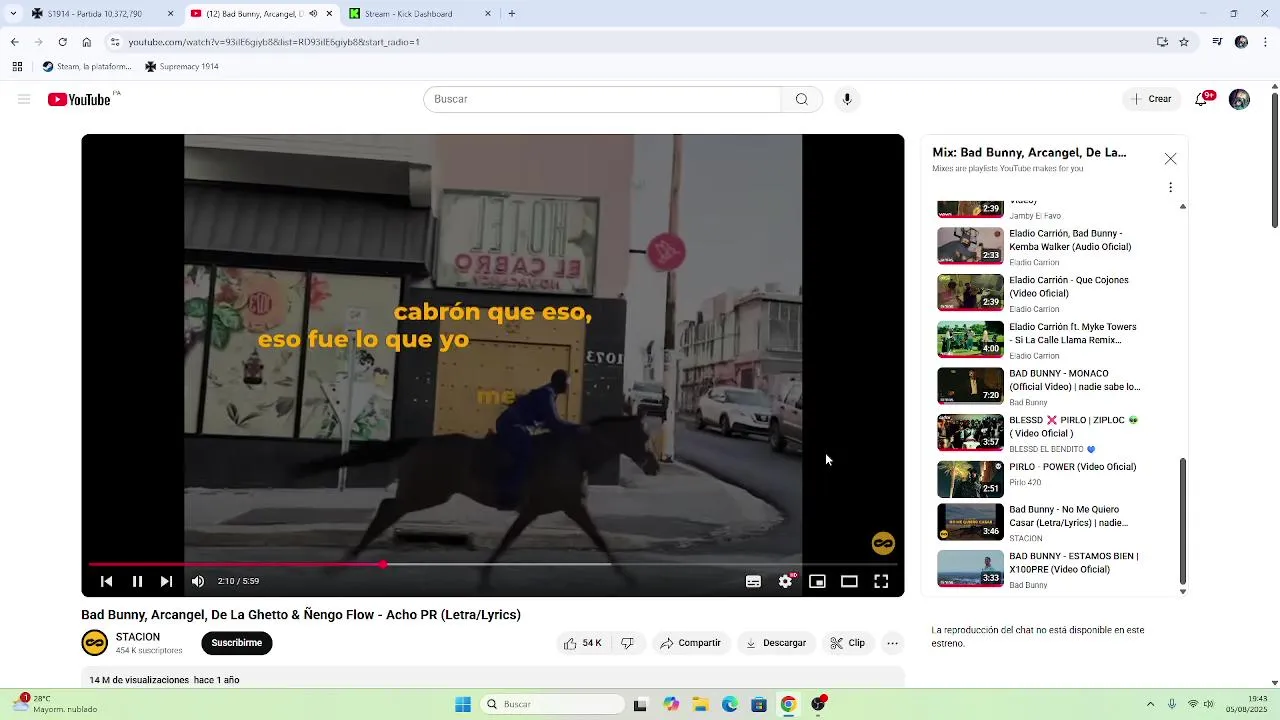
Task: Skip to the next video
Action: [x=166, y=581]
